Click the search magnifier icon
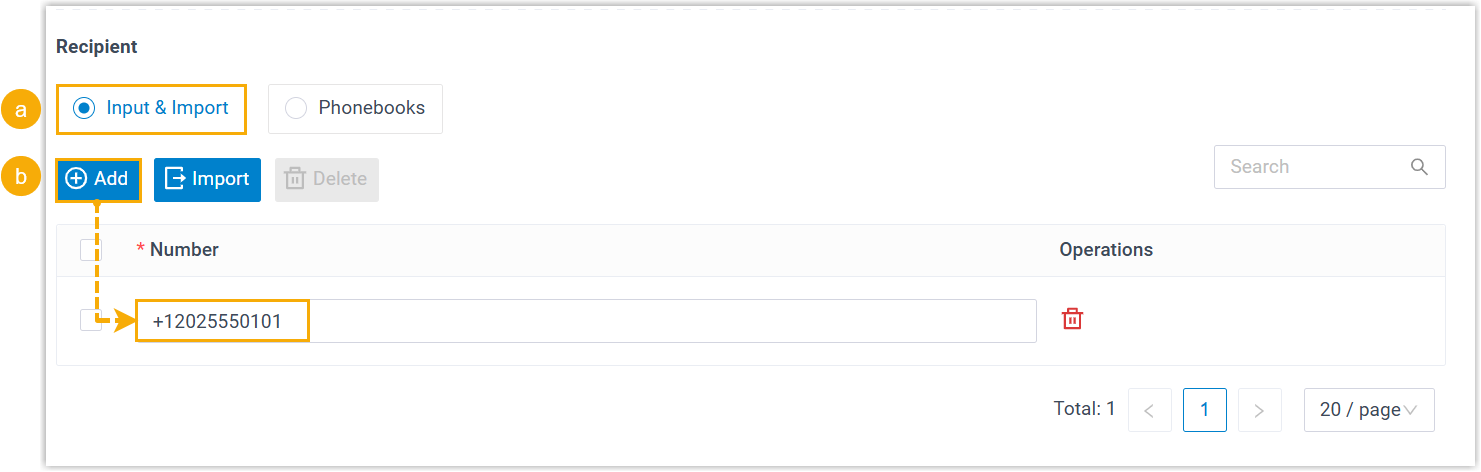This screenshot has height=472, width=1481. (1419, 167)
